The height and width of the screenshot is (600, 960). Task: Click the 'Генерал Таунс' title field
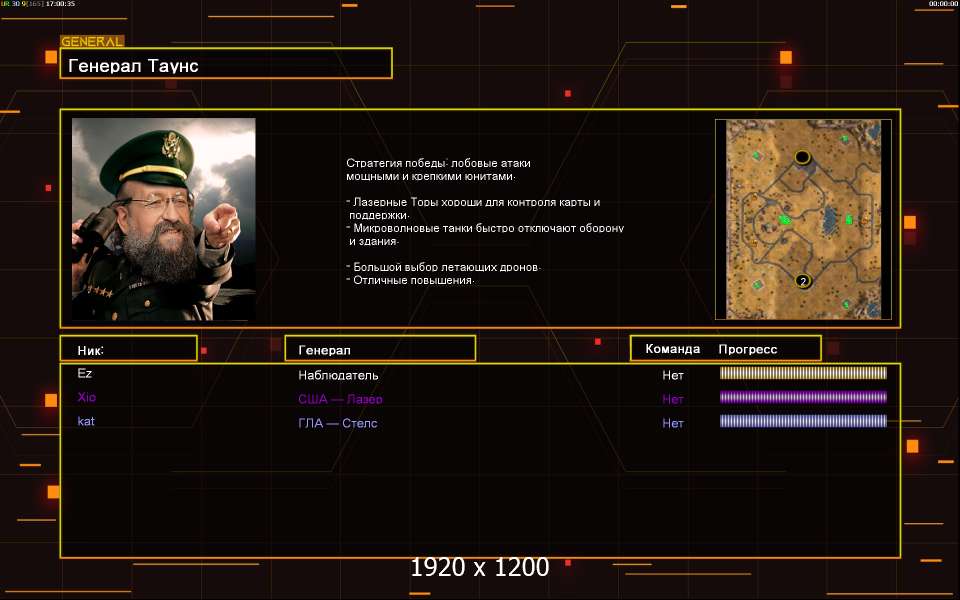click(226, 63)
